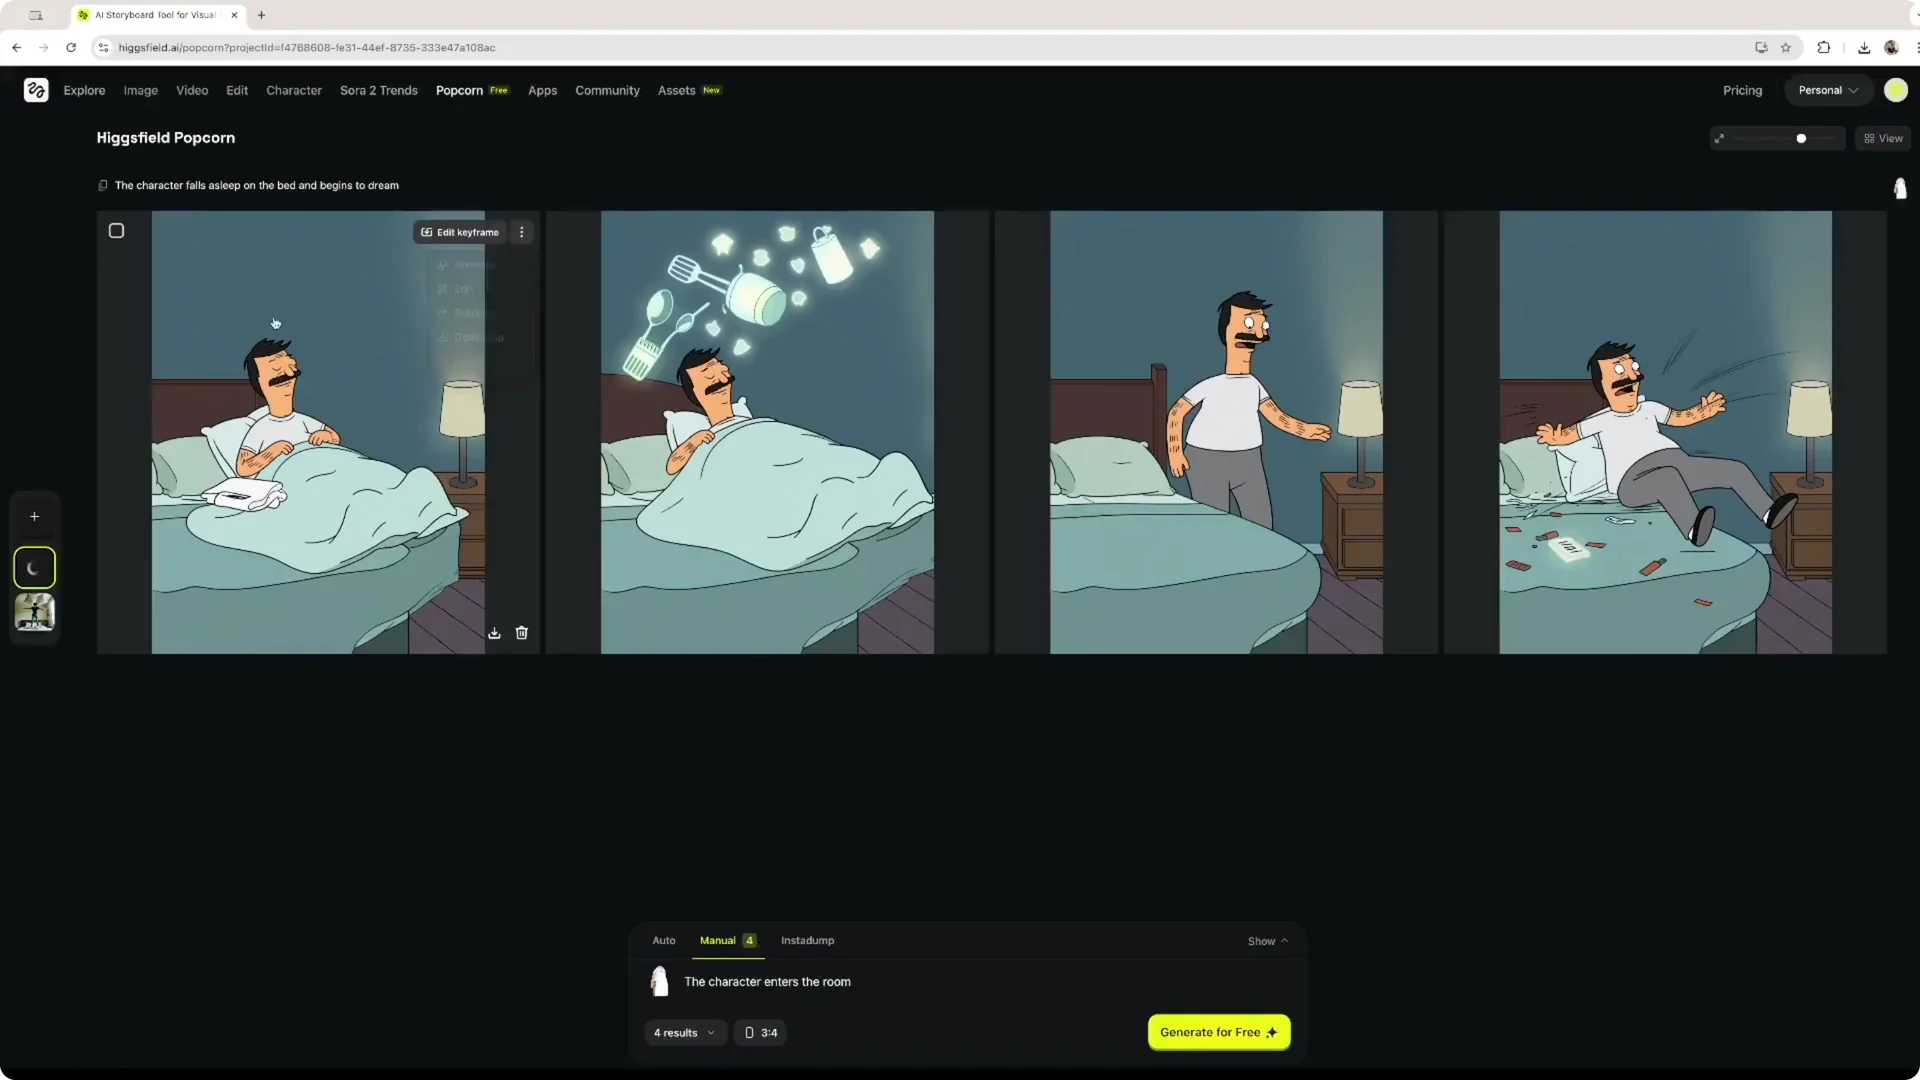Click the plus icon in the left sidebar
Screen dimensions: 1920x1080
(x=34, y=516)
